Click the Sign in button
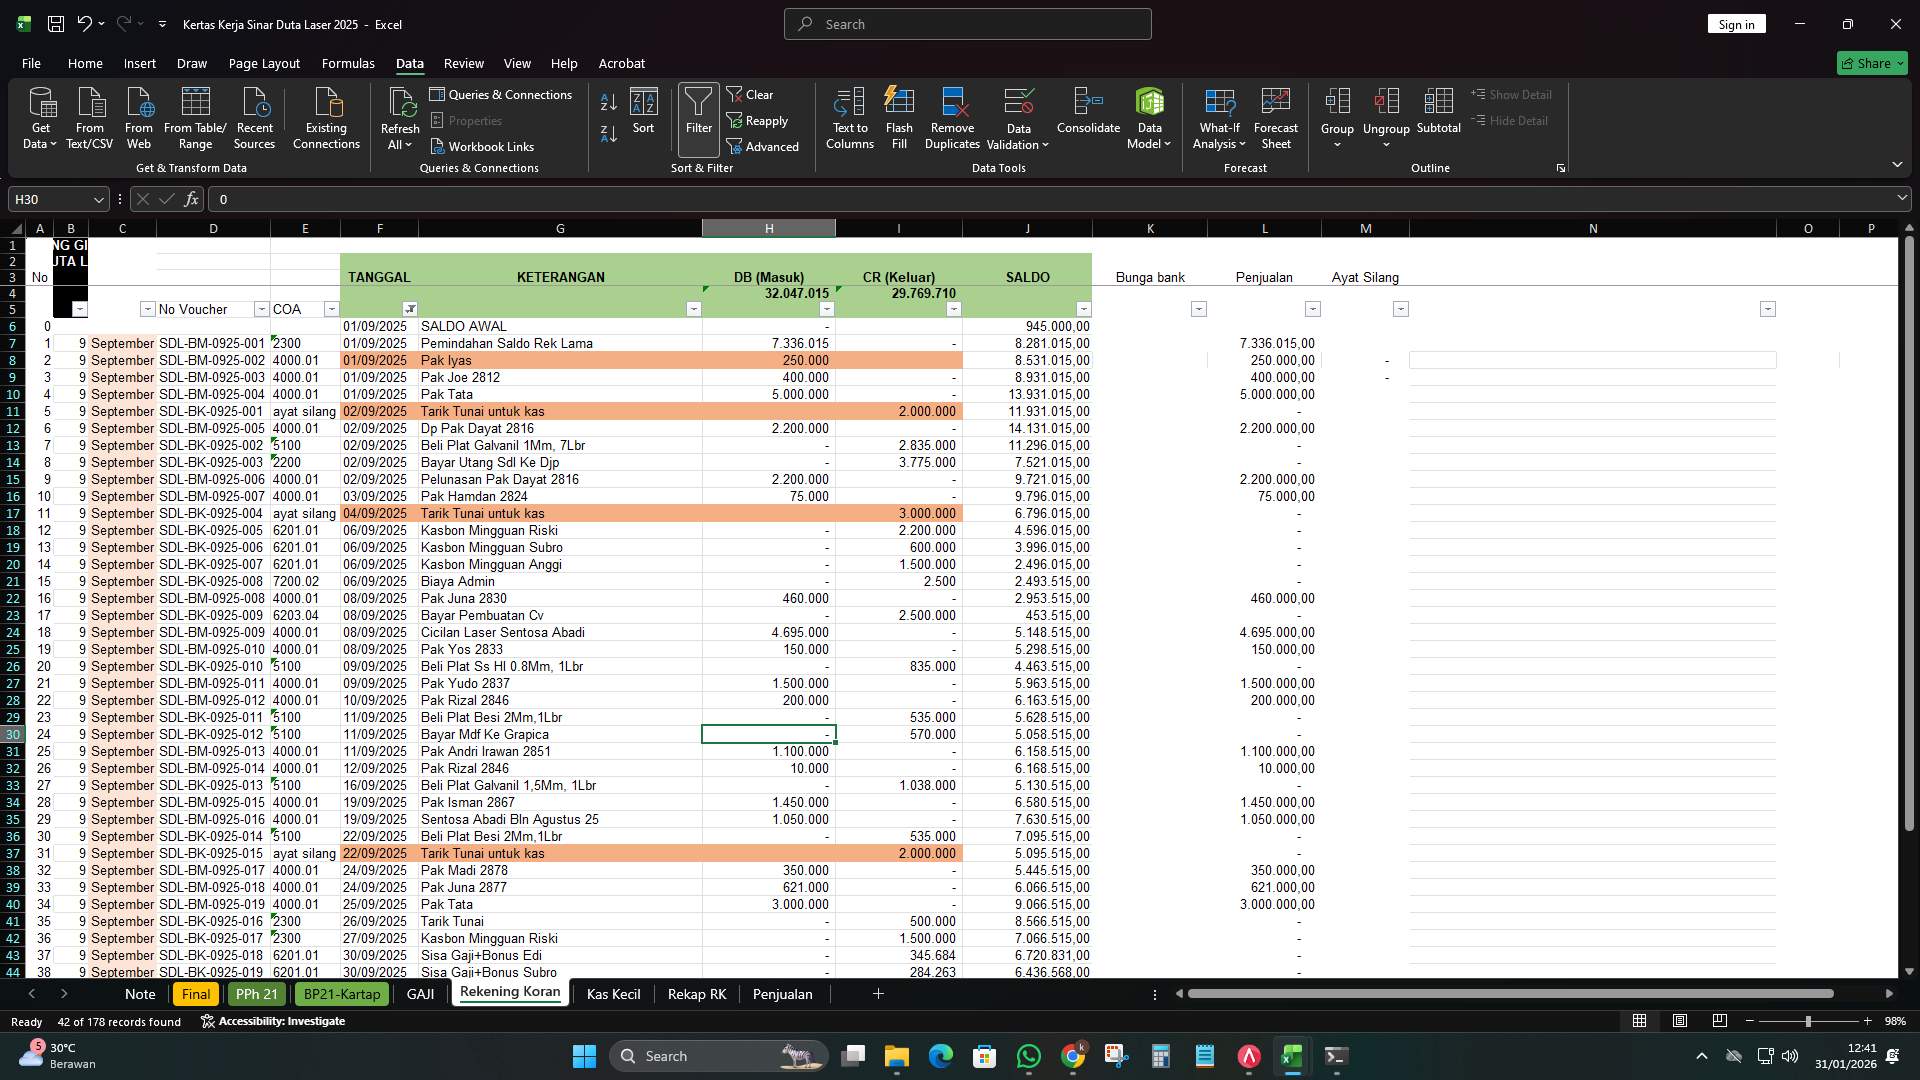The height and width of the screenshot is (1080, 1920). 1736,23
